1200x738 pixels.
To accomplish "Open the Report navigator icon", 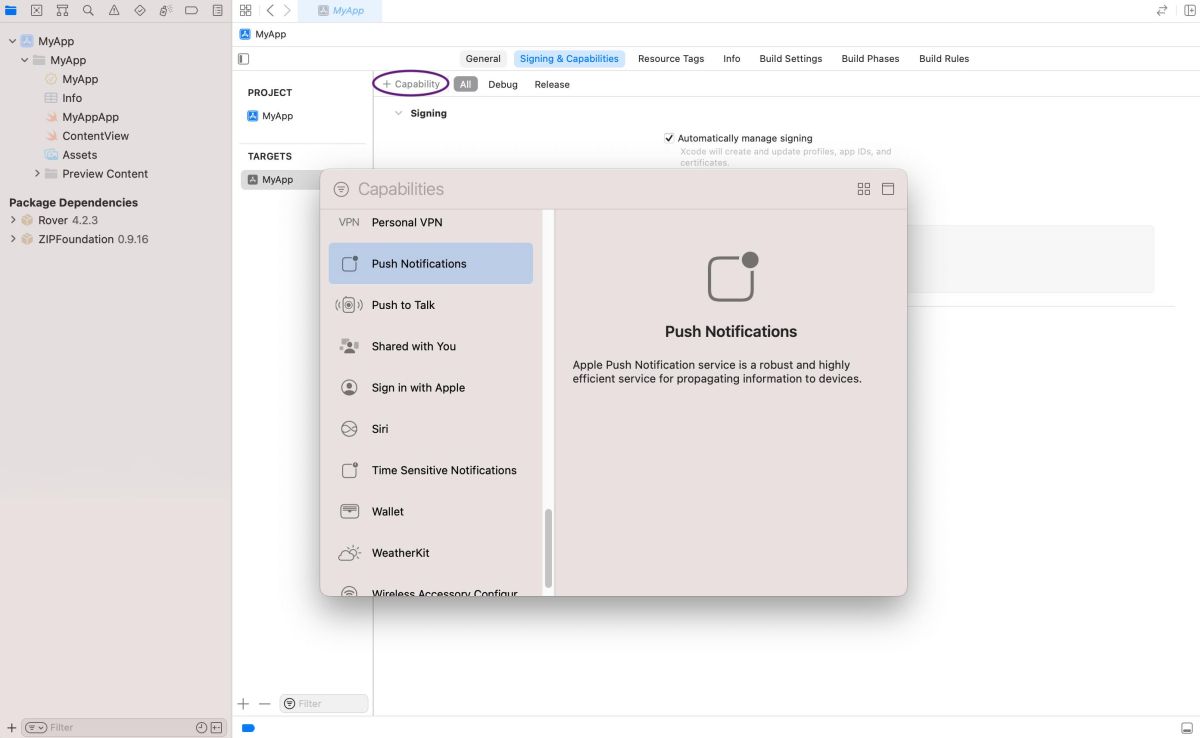I will (217, 10).
